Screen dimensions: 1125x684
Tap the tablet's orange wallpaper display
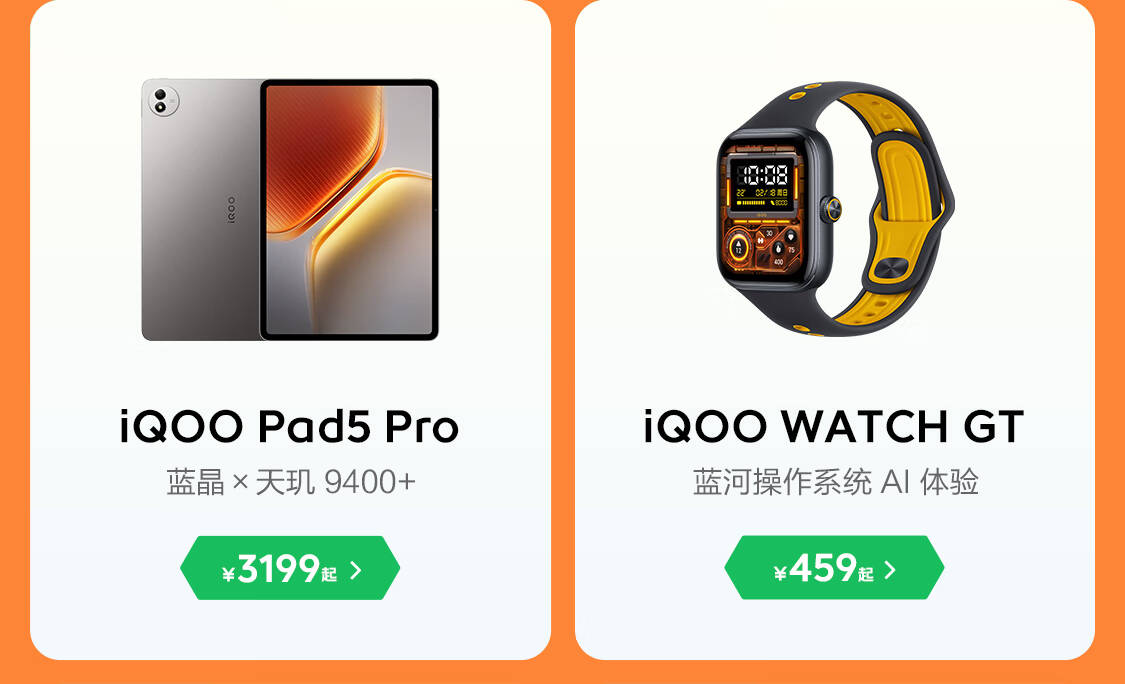pyautogui.click(x=349, y=209)
